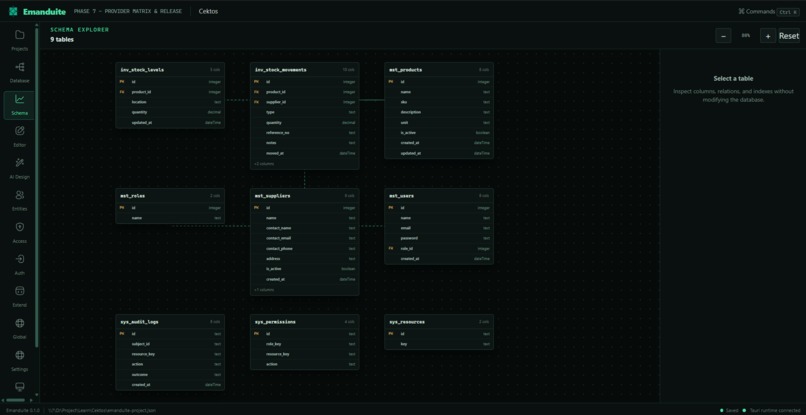Select the inv_stock_movements table header
This screenshot has width=806, height=415.
tap(305, 69)
